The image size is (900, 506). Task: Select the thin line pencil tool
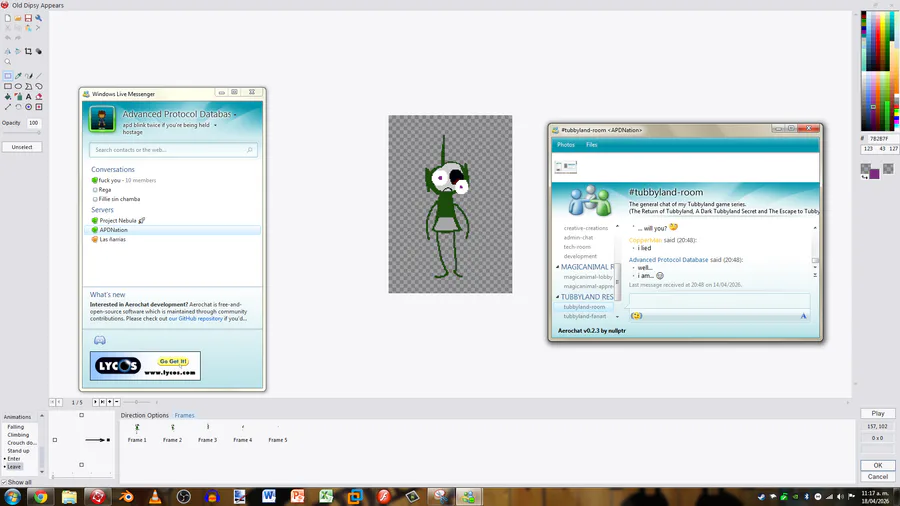(x=38, y=75)
